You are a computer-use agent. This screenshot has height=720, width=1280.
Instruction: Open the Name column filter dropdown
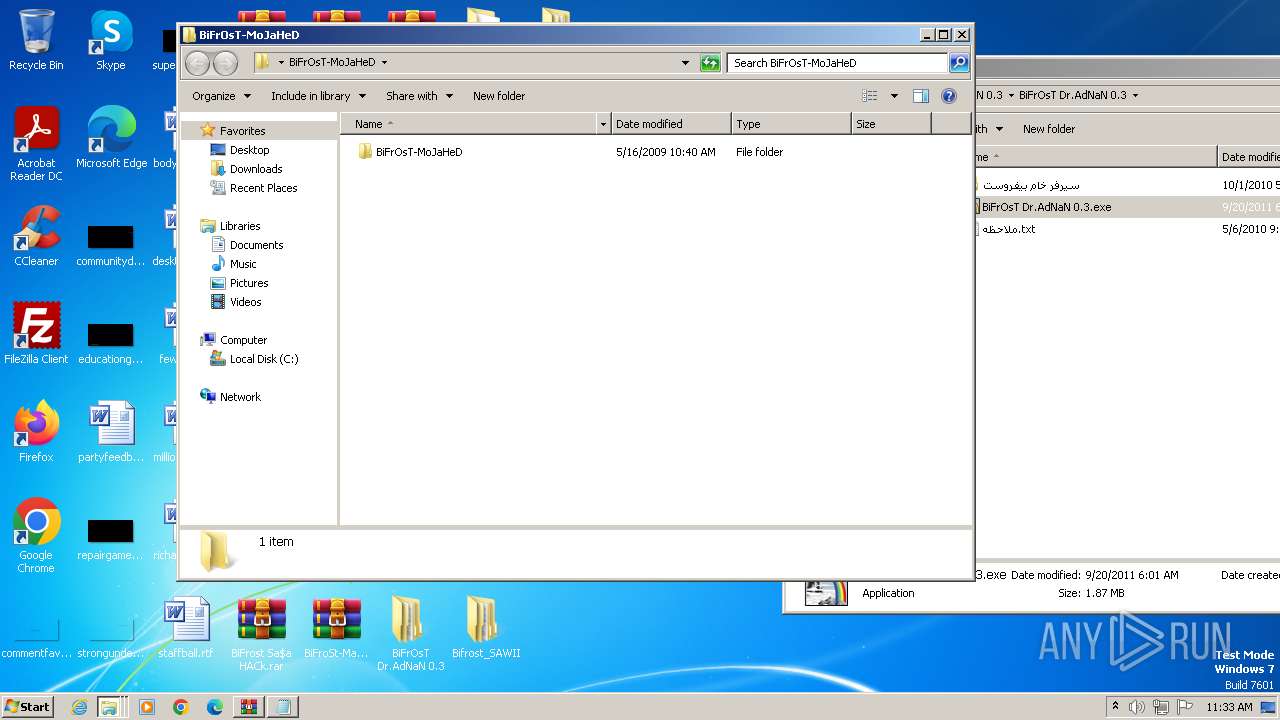603,124
